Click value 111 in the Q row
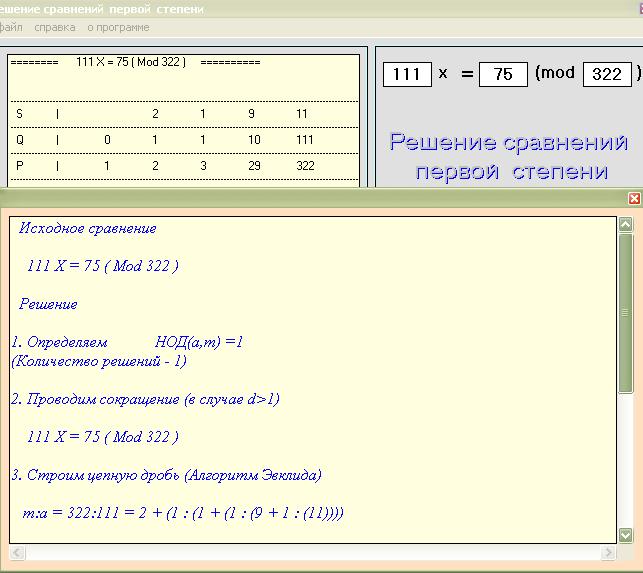The height and width of the screenshot is (573, 643). click(305, 140)
